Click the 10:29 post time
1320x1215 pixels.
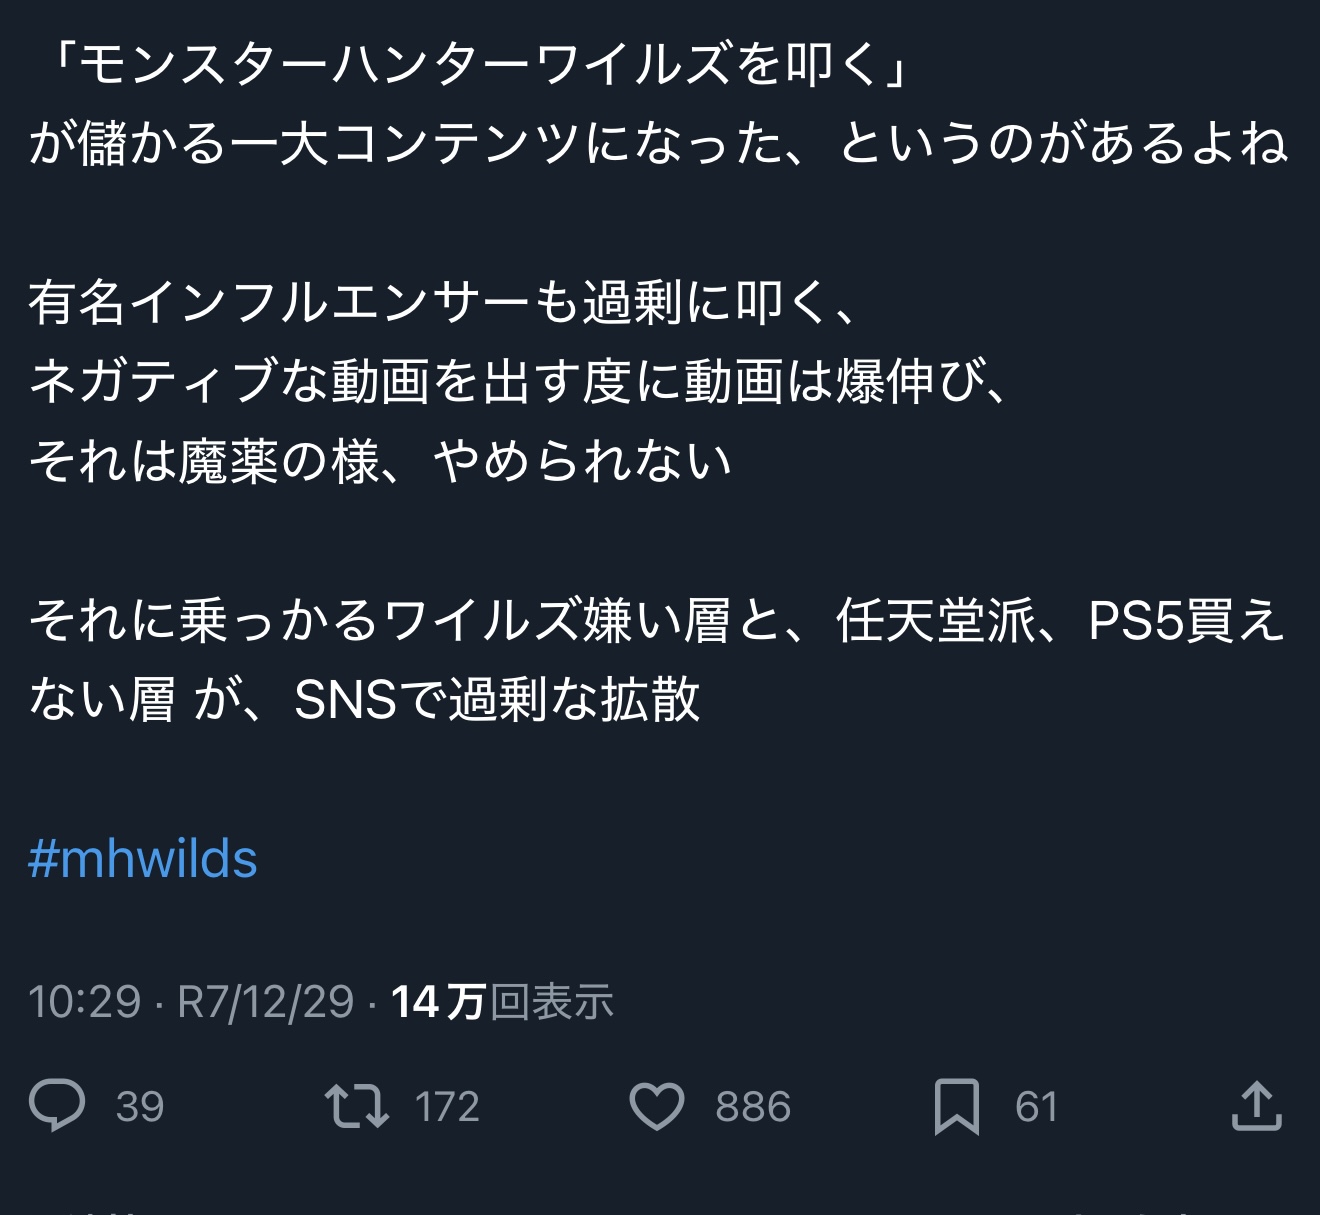pyautogui.click(x=85, y=1002)
